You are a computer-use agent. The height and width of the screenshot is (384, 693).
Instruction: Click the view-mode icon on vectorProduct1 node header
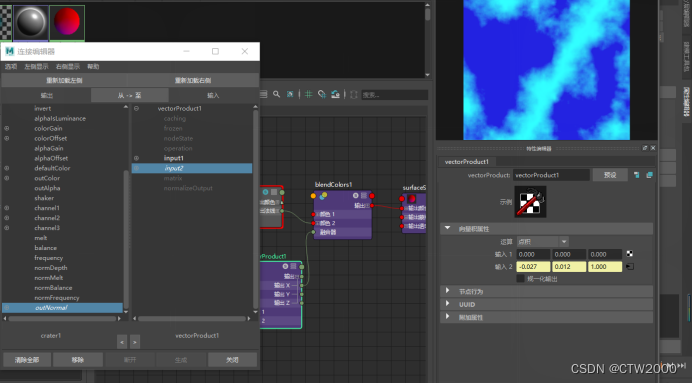[293, 266]
